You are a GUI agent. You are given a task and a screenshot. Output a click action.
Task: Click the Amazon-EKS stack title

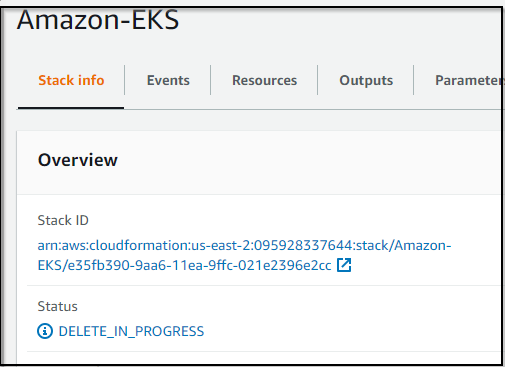pyautogui.click(x=98, y=20)
